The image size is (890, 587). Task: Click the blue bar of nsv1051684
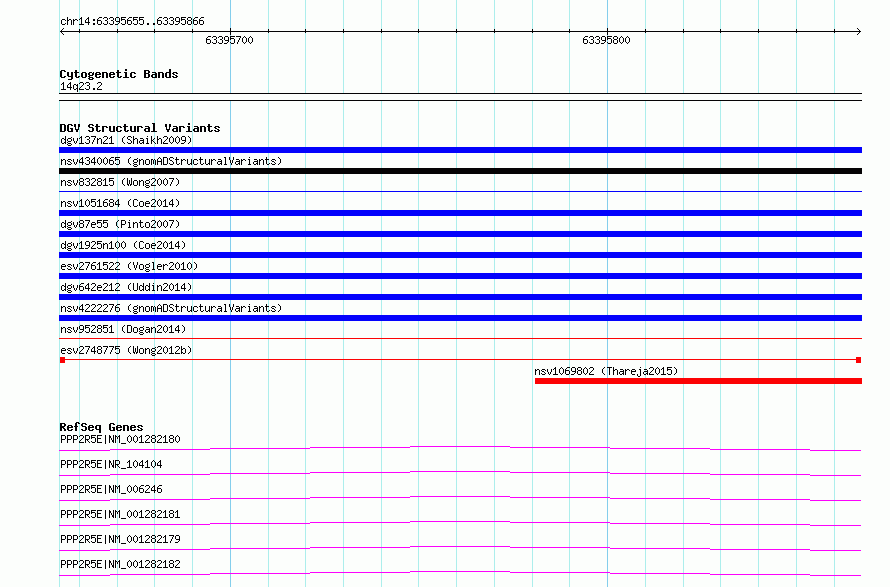pyautogui.click(x=460, y=213)
